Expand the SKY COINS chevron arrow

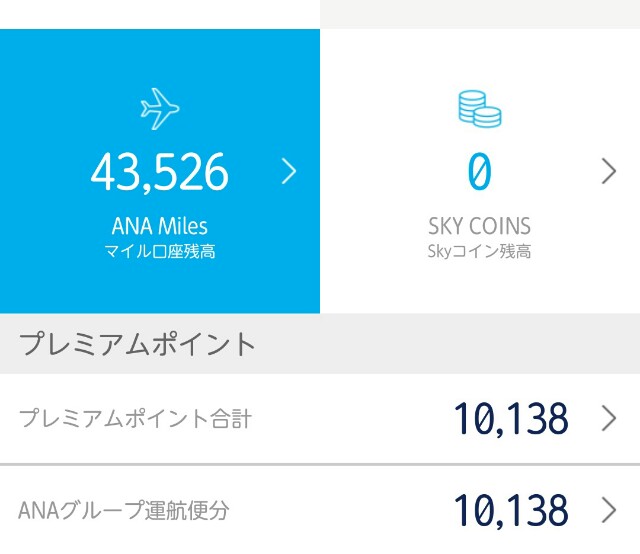click(x=609, y=171)
